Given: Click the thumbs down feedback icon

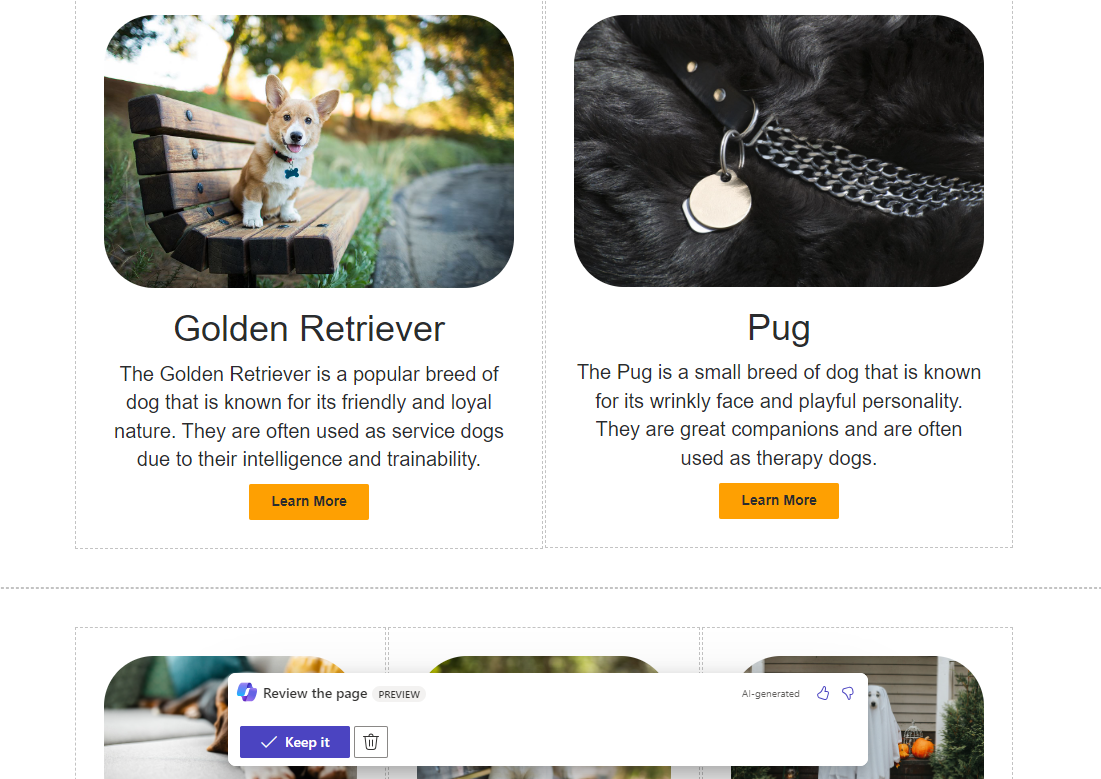Looking at the screenshot, I should 848,693.
